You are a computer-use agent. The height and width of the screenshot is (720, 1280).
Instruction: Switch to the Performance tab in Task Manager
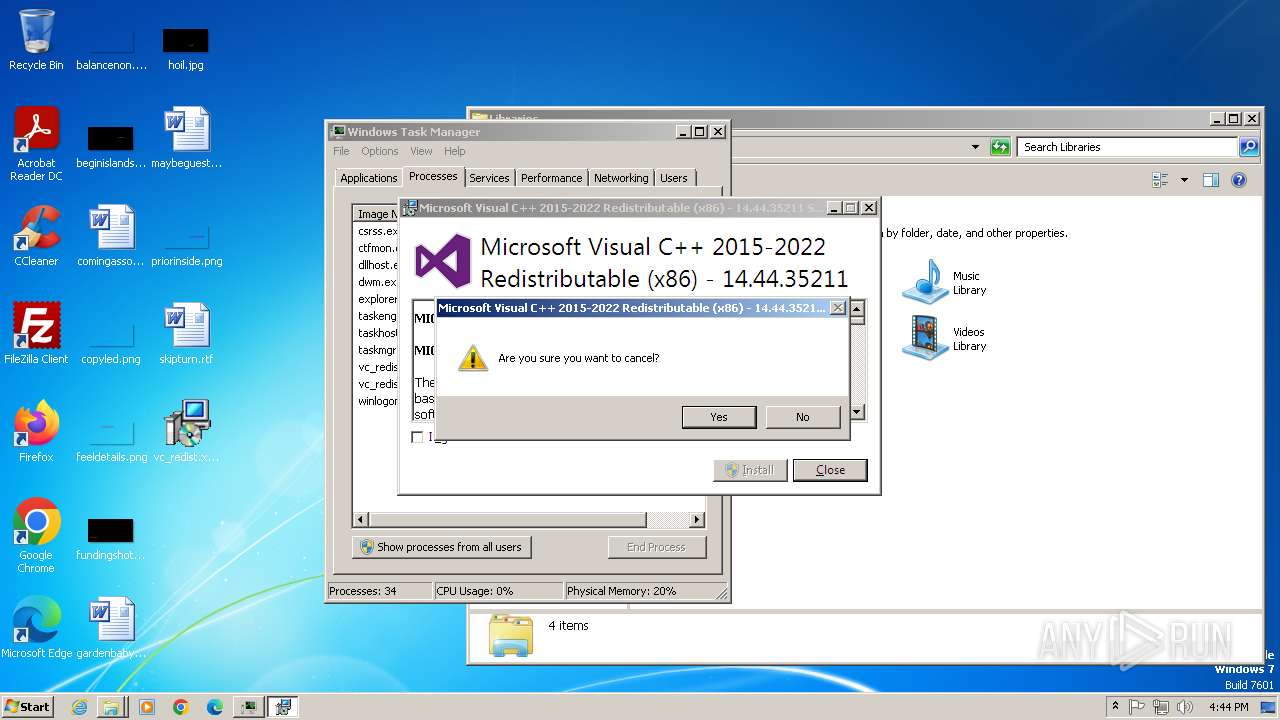coord(551,178)
